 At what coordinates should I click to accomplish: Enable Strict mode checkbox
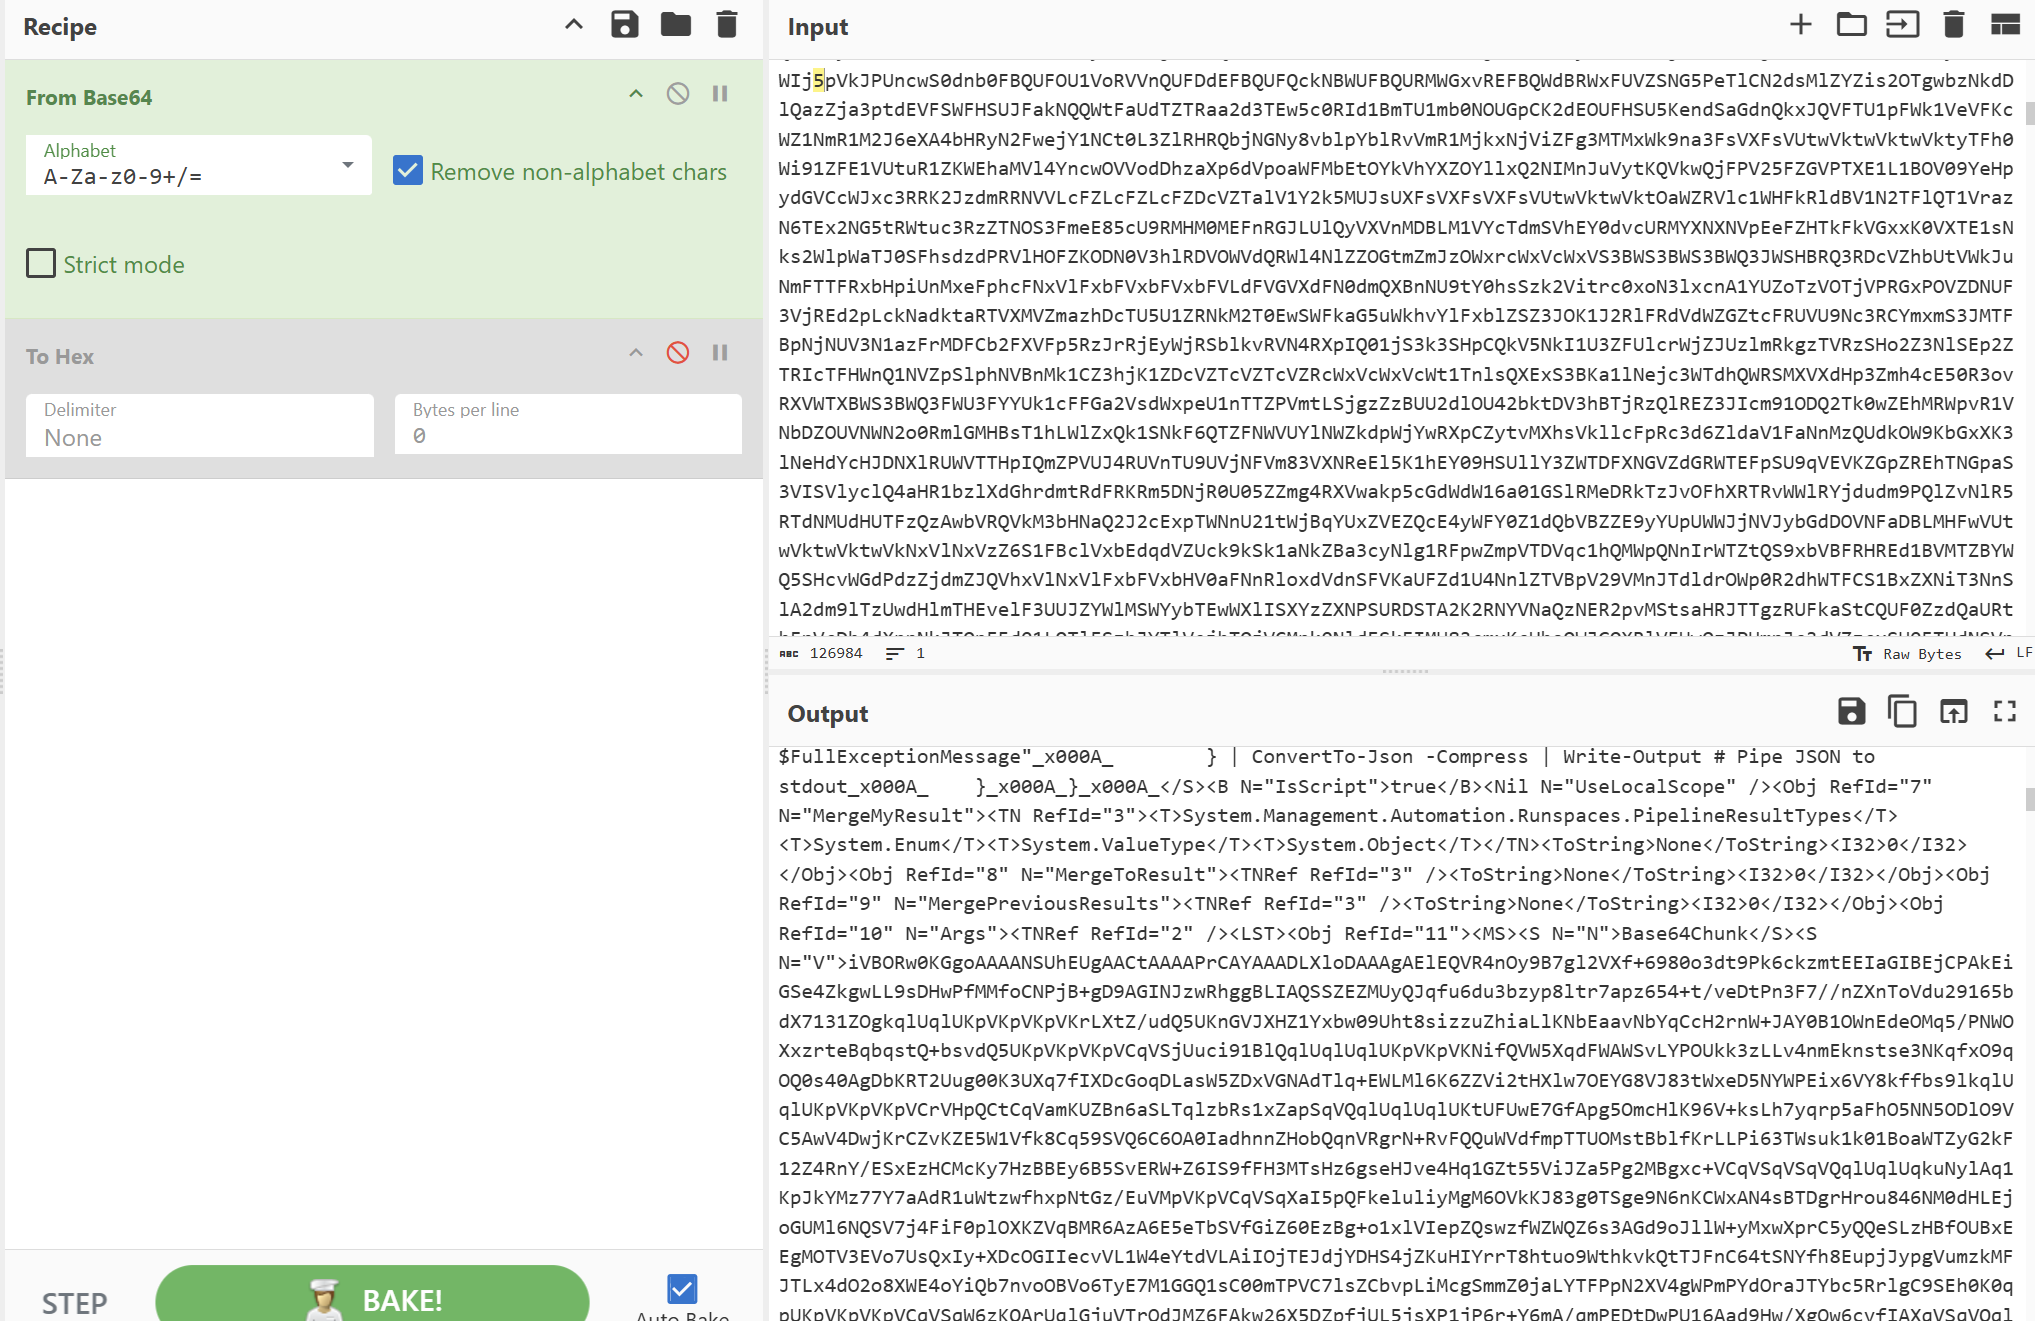[x=41, y=264]
